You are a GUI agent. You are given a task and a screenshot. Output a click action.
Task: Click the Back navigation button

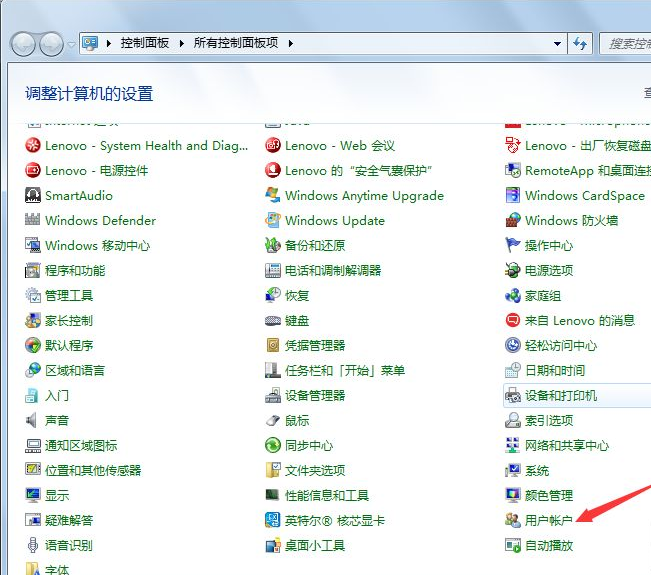pos(23,44)
